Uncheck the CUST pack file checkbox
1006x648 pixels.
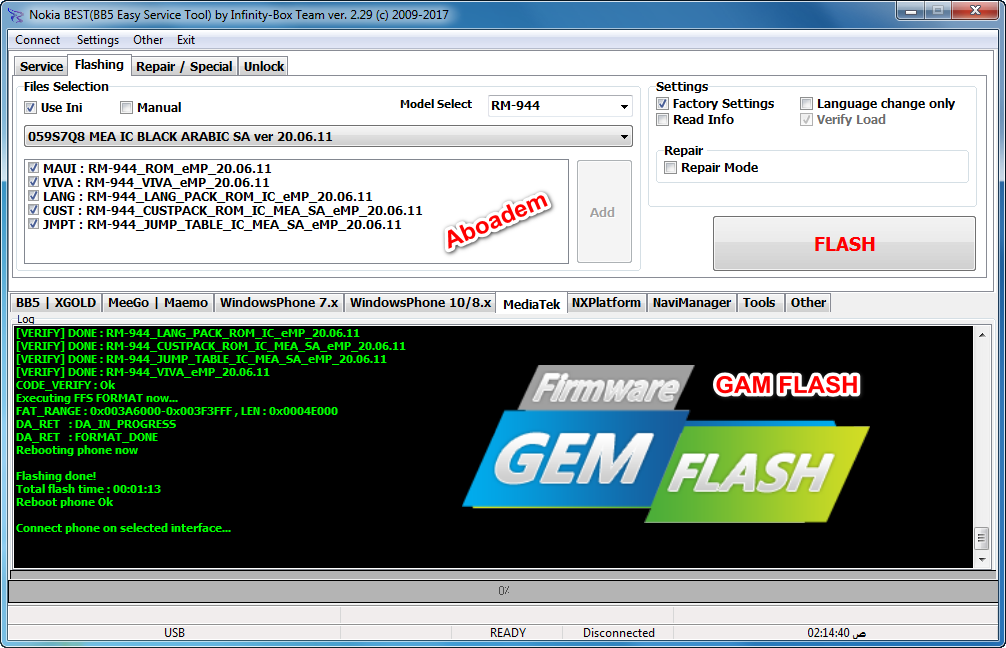33,210
